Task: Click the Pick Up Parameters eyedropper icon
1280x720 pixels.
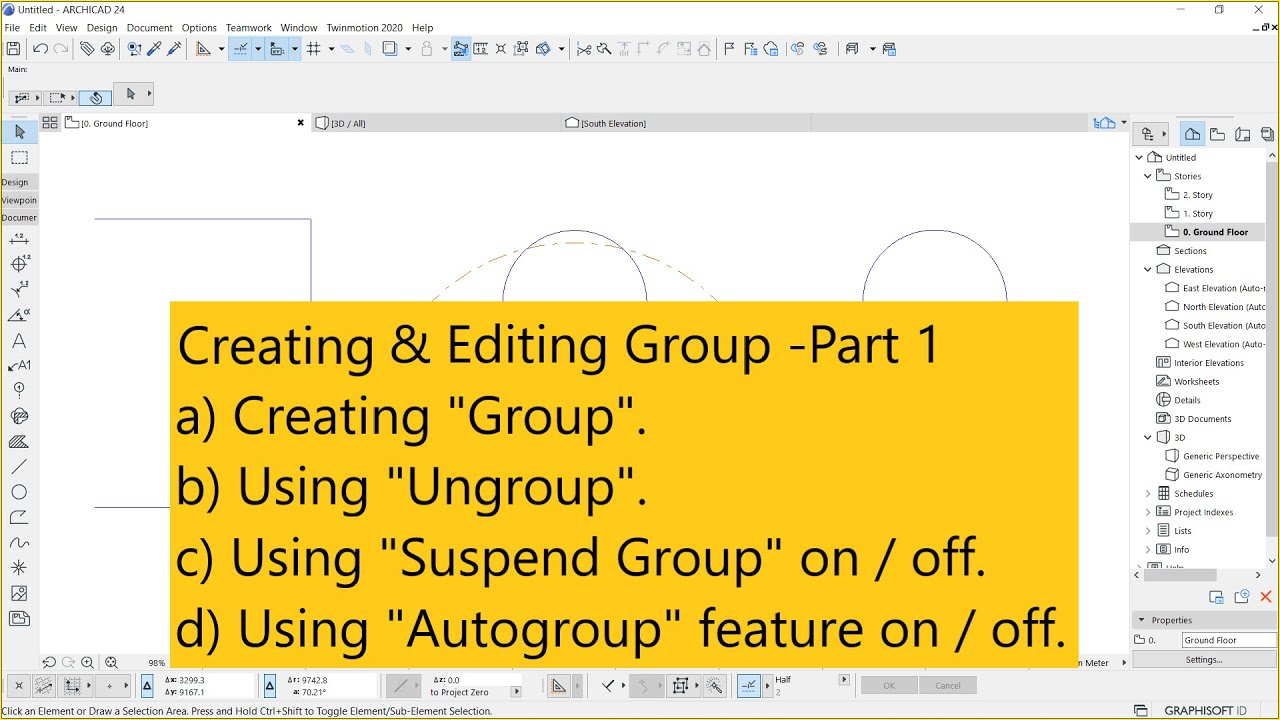Action: [154, 48]
